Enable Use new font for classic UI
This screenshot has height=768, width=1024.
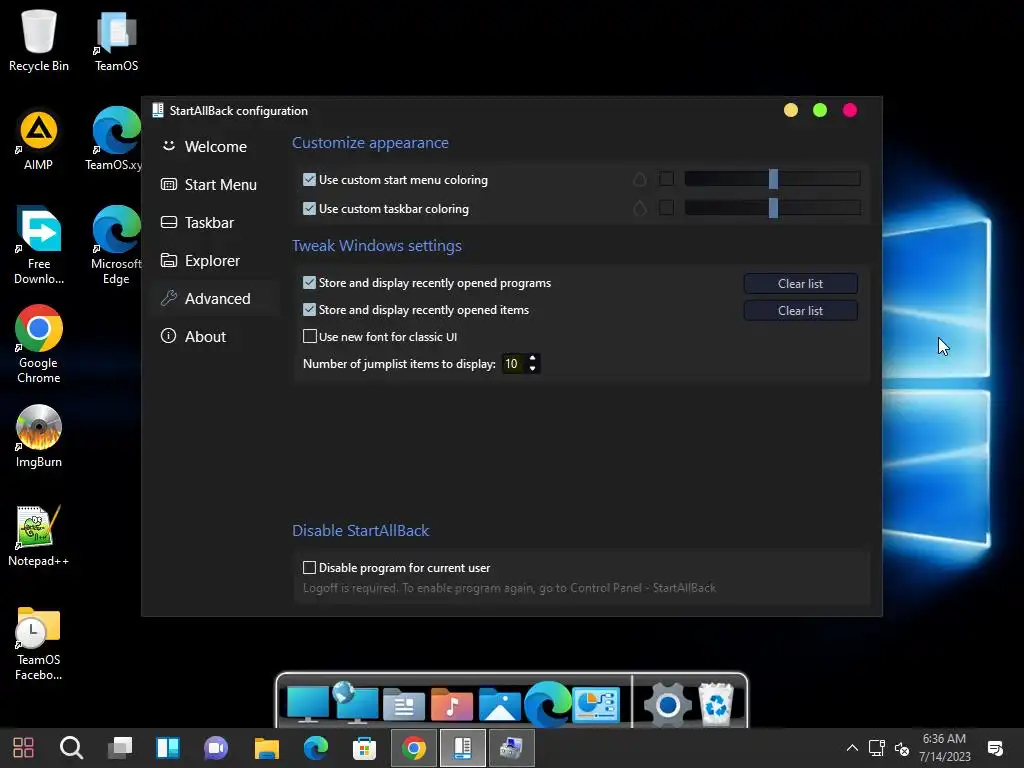click(310, 336)
